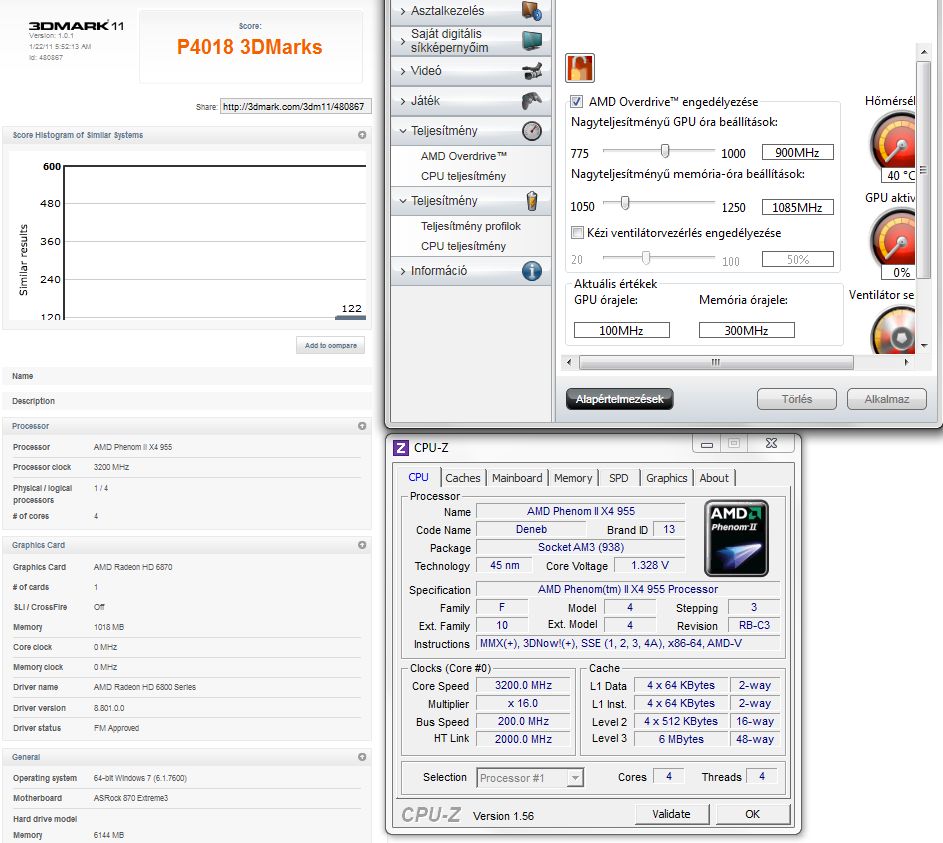Click Add to compare button

tap(331, 346)
